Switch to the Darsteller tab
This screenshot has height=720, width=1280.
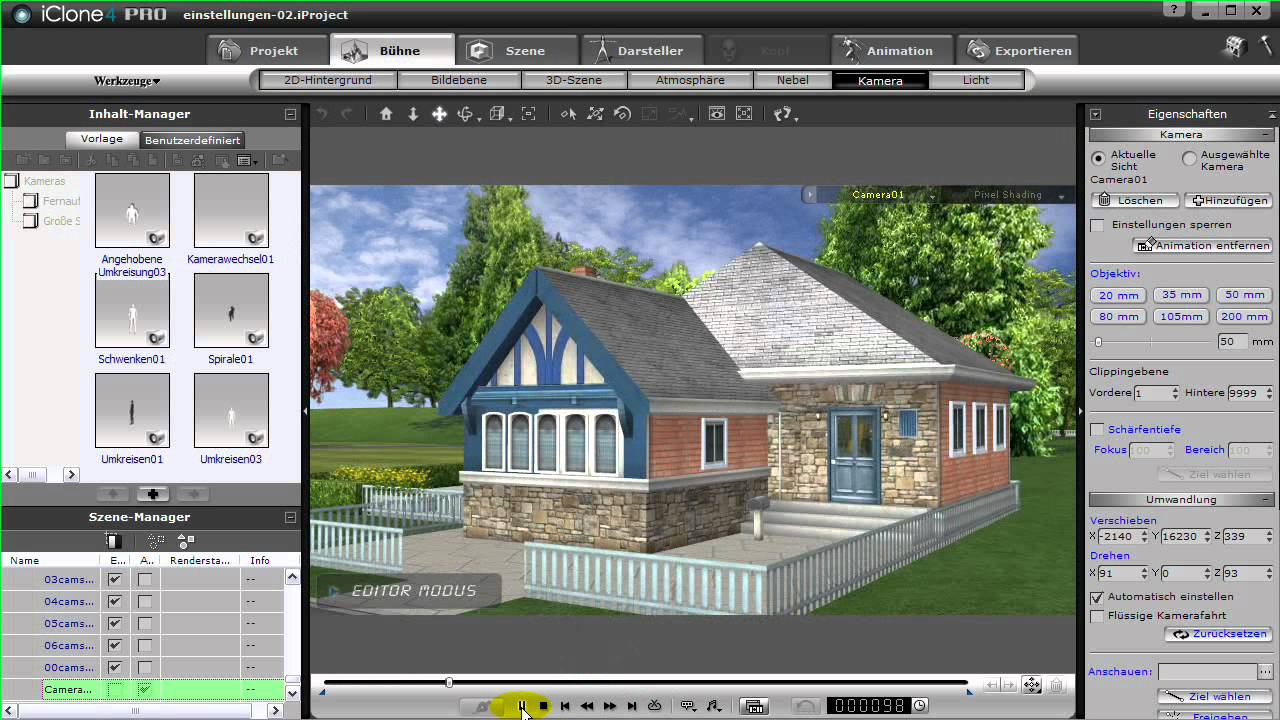641,50
